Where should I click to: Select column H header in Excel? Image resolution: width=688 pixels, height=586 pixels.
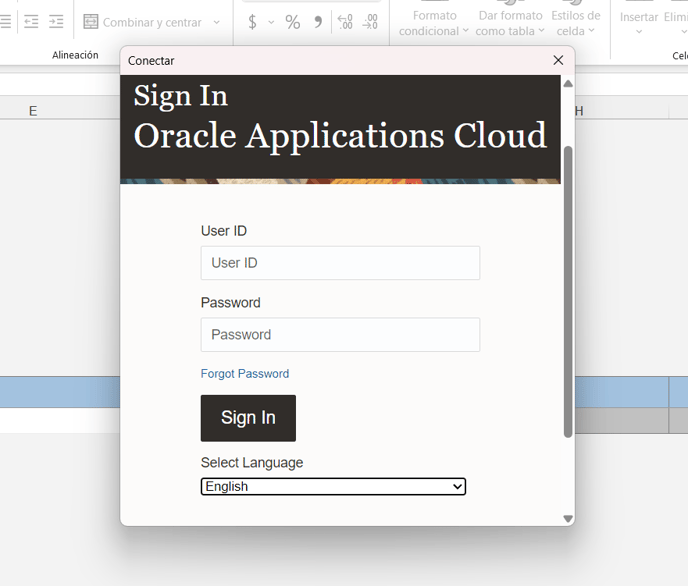click(x=580, y=111)
